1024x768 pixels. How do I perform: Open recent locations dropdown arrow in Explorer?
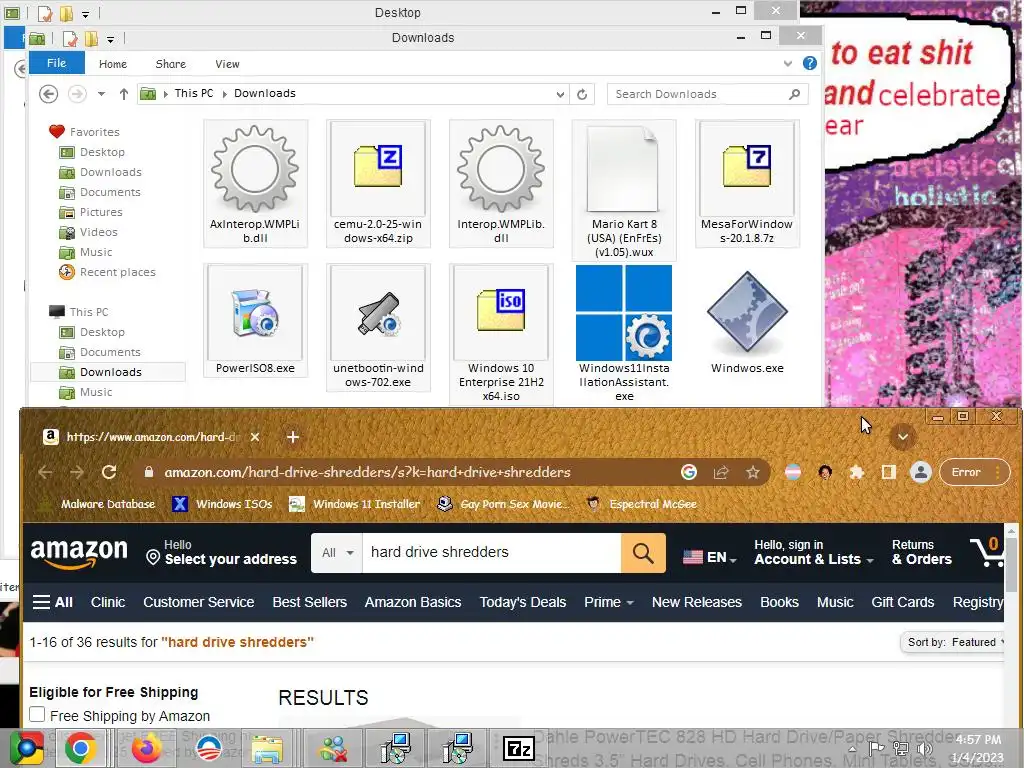101,94
